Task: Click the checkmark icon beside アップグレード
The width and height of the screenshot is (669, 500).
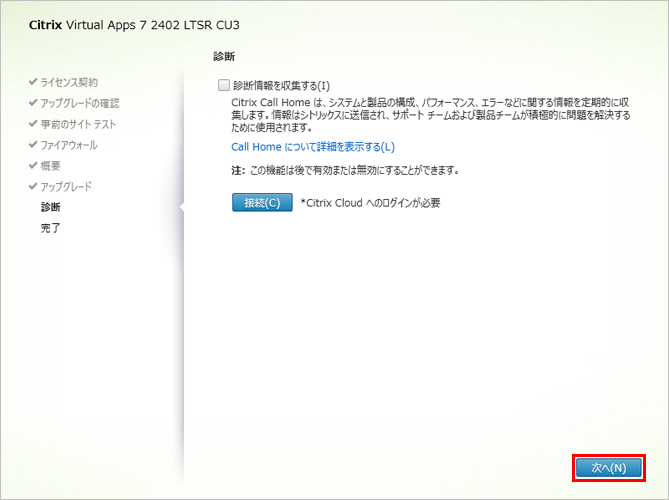Action: pos(33,187)
